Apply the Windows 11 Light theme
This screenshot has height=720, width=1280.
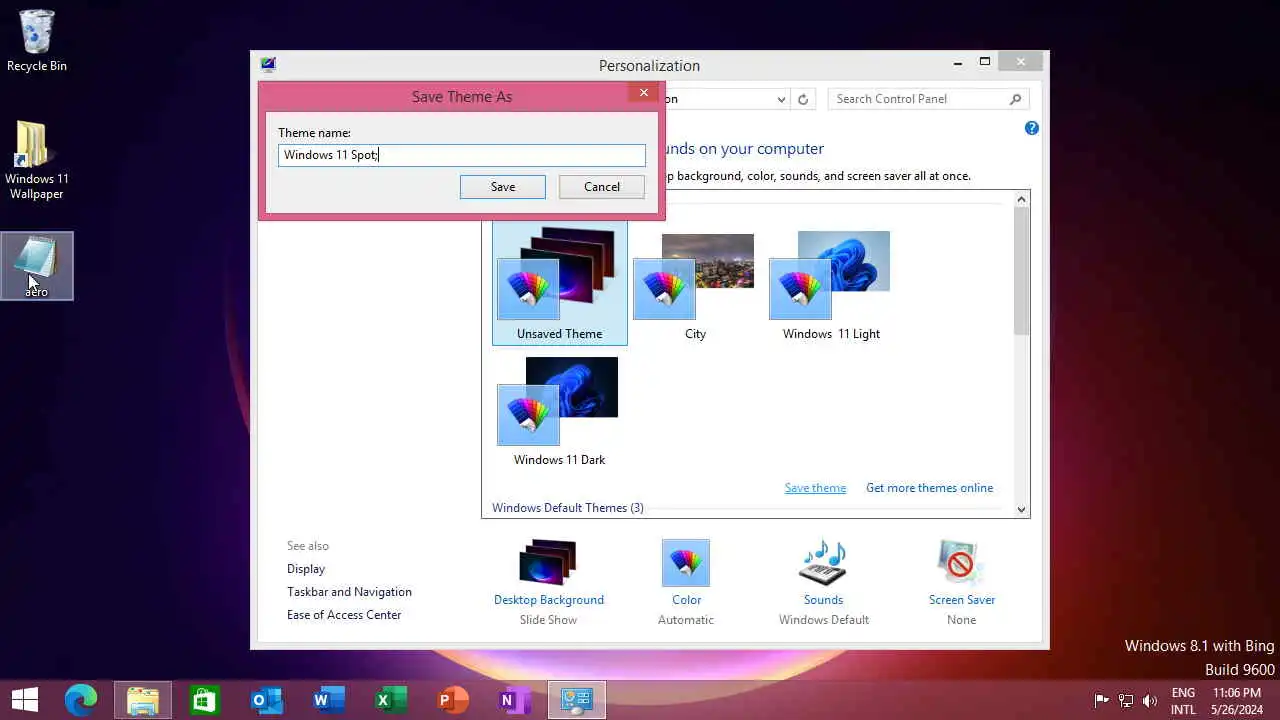coord(831,285)
